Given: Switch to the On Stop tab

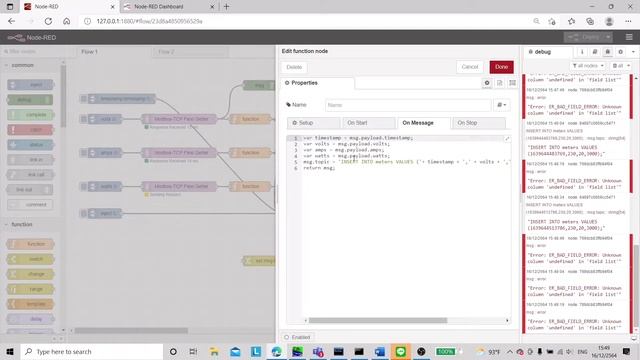Looking at the screenshot, I should coord(479,123).
